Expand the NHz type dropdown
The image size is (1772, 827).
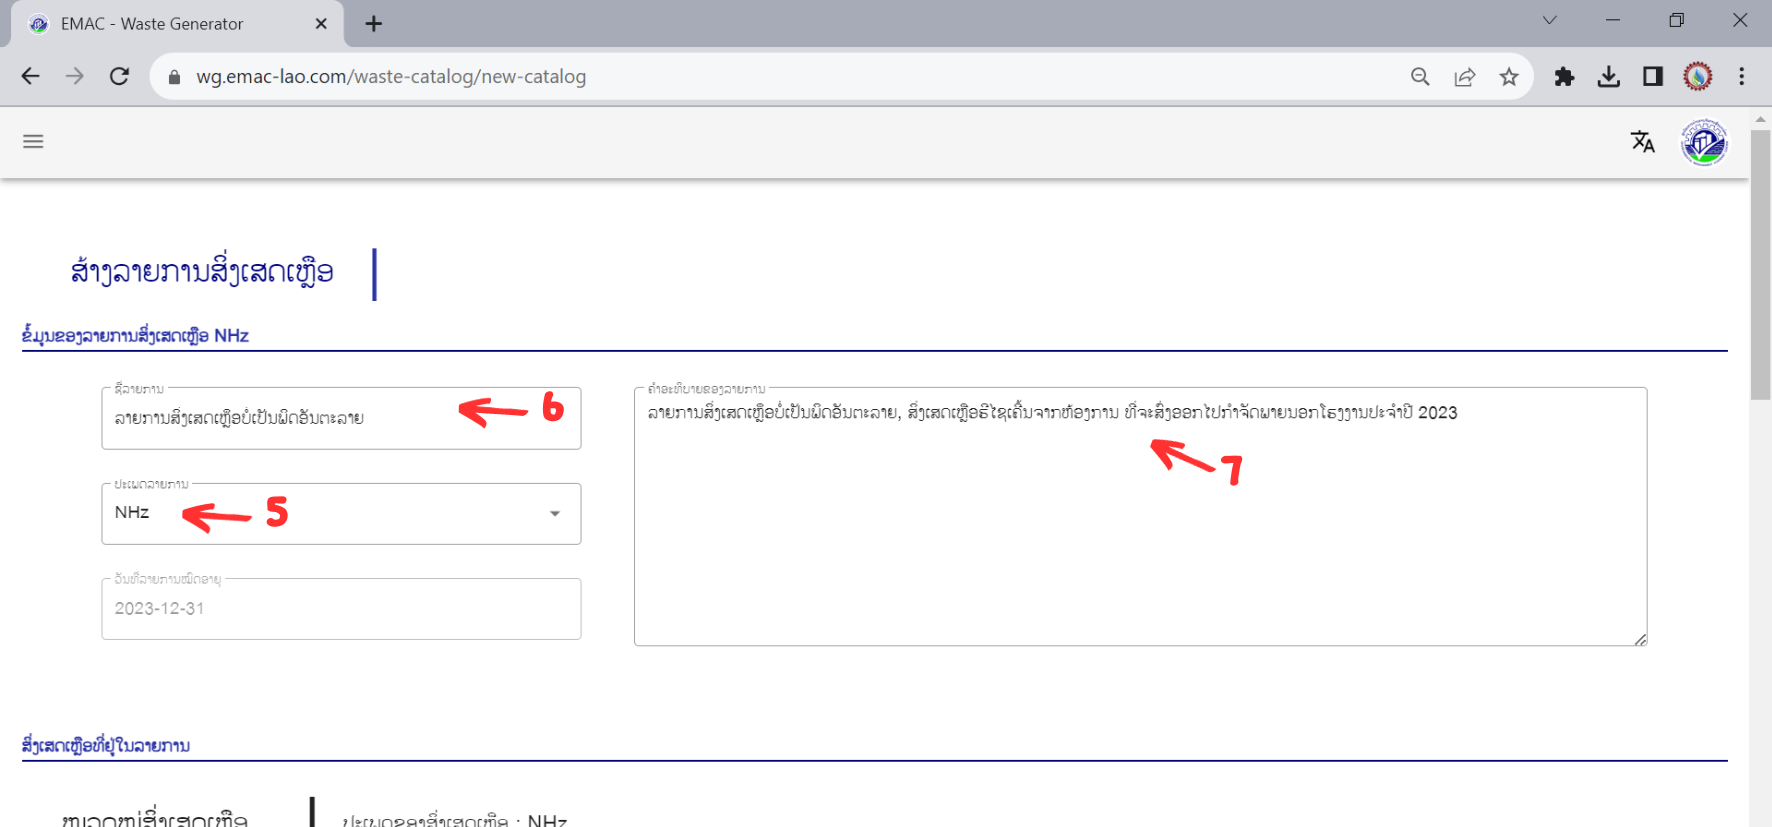[x=554, y=514]
